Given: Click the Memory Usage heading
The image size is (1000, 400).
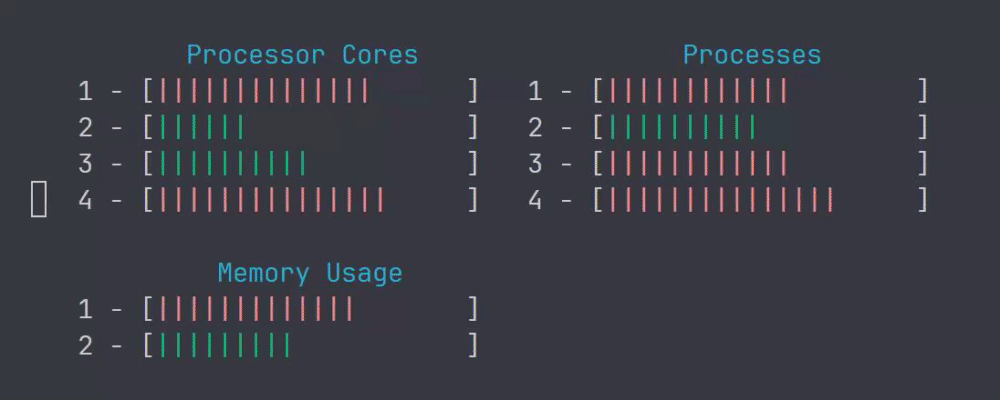Looking at the screenshot, I should (x=310, y=273).
